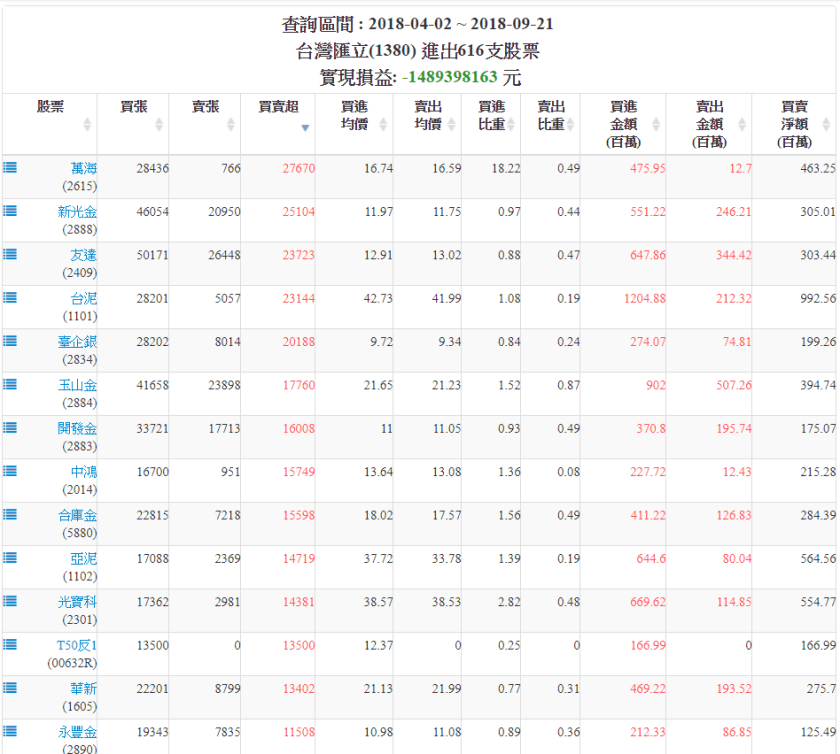This screenshot has height=754, width=840.
Task: Toggle sorting on 買賣超 column header
Action: (x=277, y=107)
